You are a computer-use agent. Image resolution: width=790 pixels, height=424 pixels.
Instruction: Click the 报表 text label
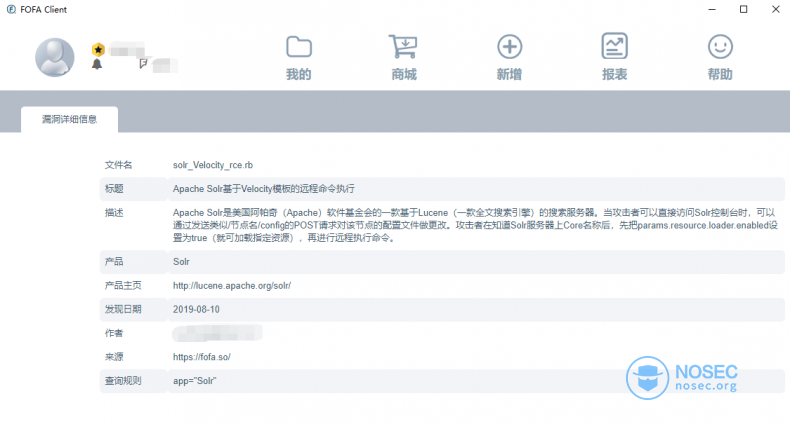pyautogui.click(x=615, y=75)
